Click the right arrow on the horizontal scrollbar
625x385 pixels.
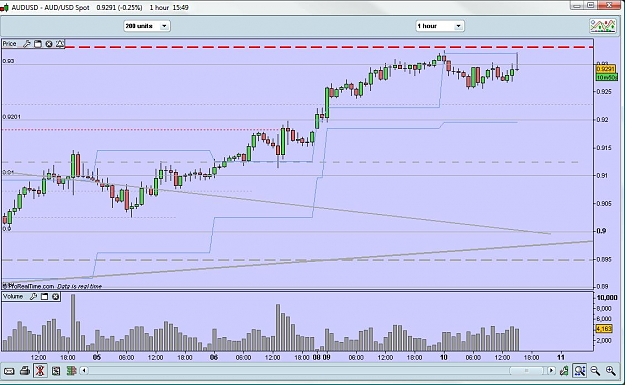click(551, 371)
